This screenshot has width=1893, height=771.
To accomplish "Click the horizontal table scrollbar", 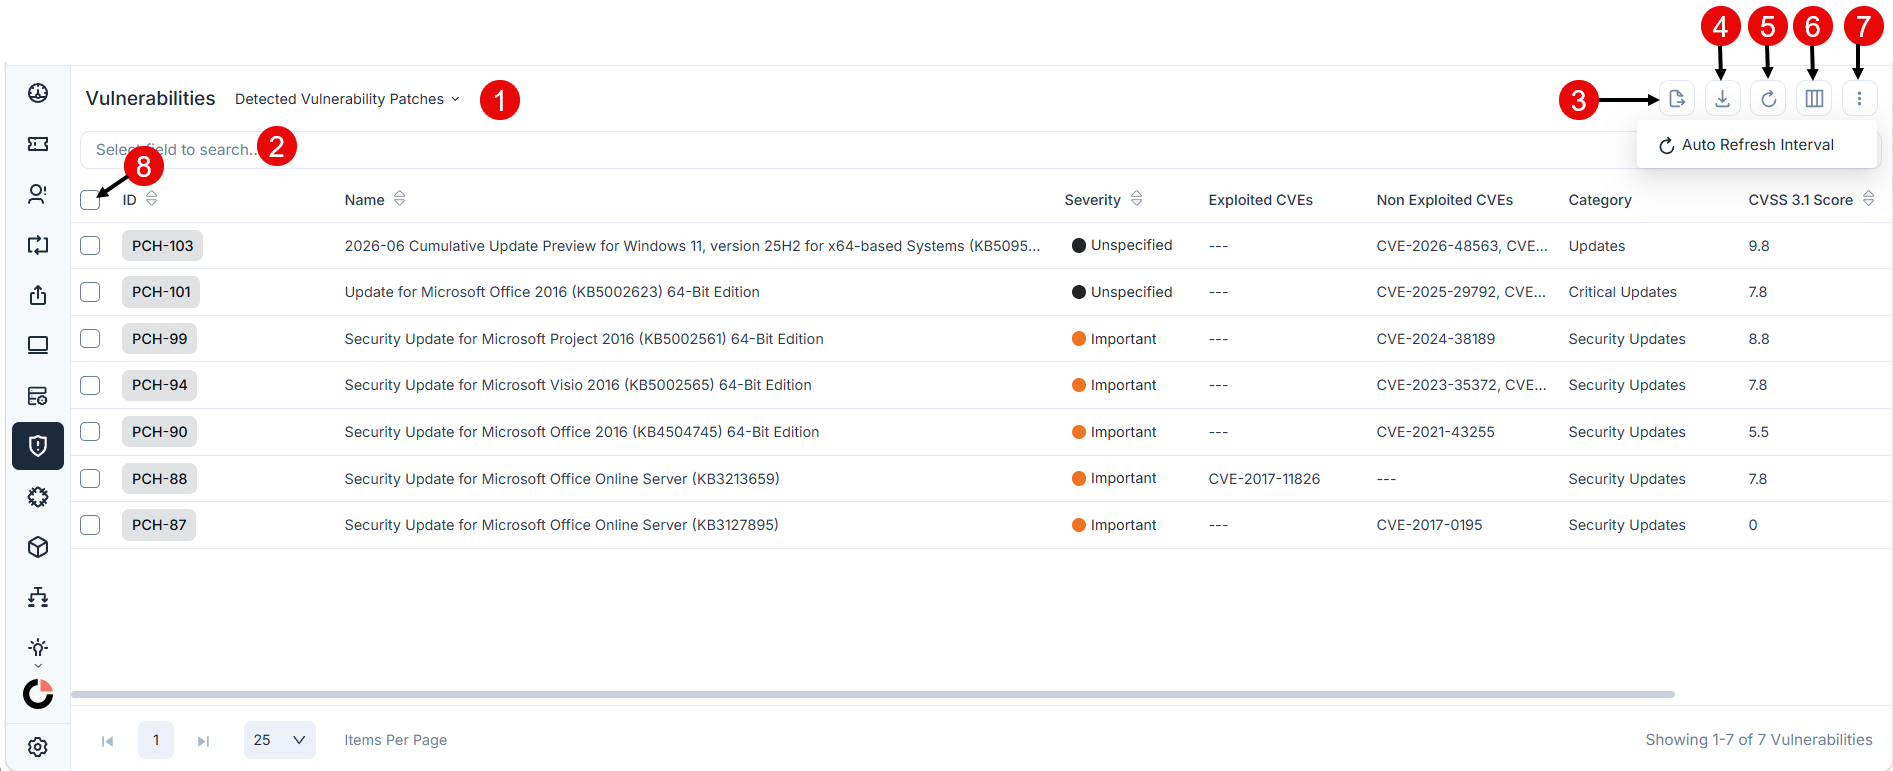I will click(x=873, y=694).
